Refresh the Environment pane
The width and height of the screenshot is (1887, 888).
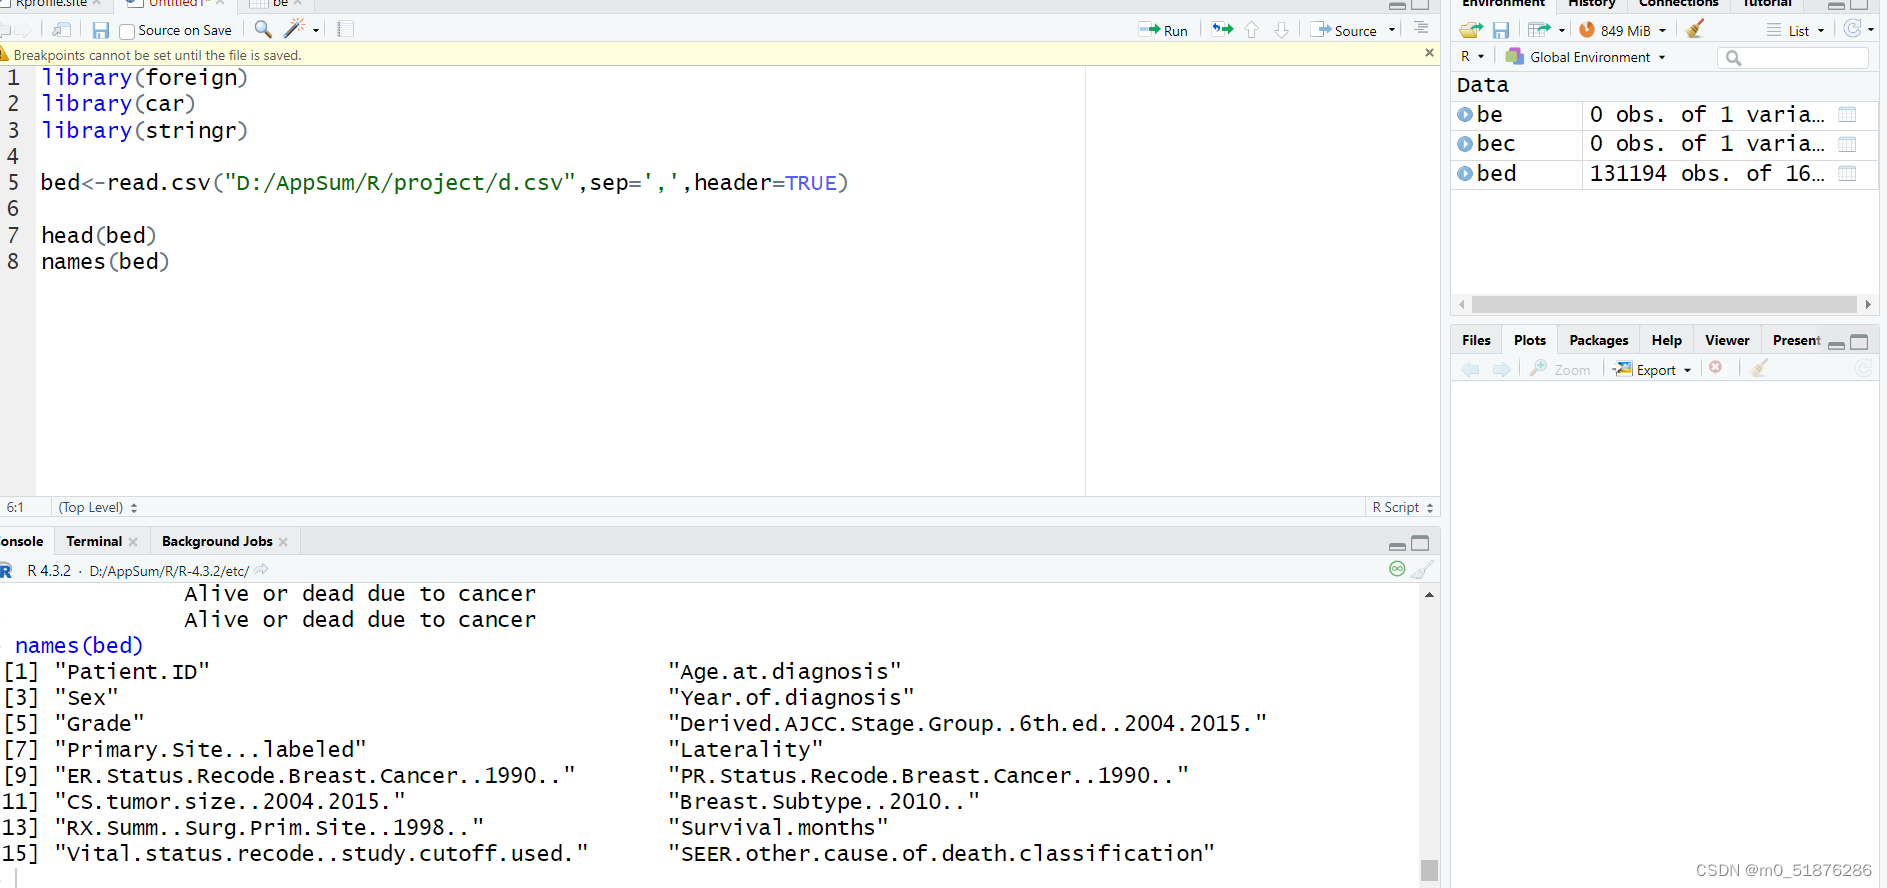tap(1853, 29)
